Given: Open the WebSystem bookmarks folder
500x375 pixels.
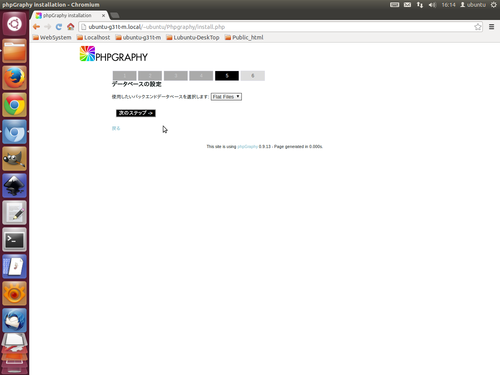Looking at the screenshot, I should coord(52,37).
